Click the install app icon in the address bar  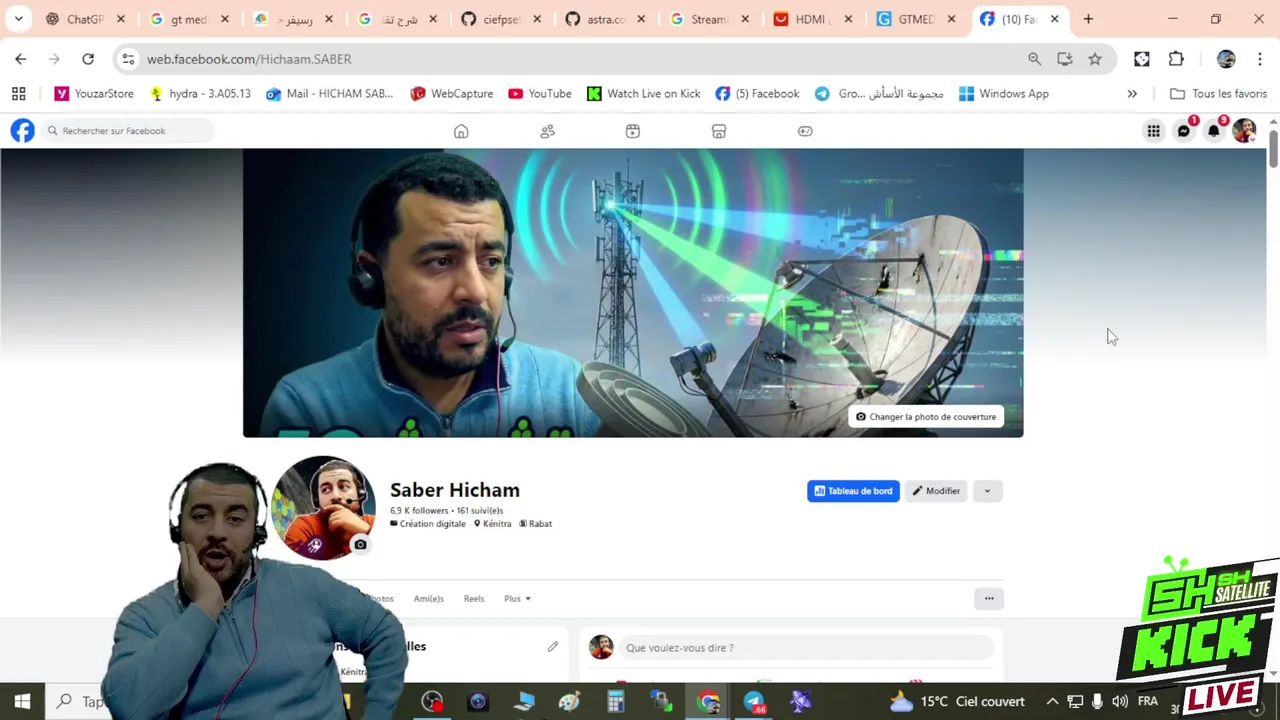1065,59
